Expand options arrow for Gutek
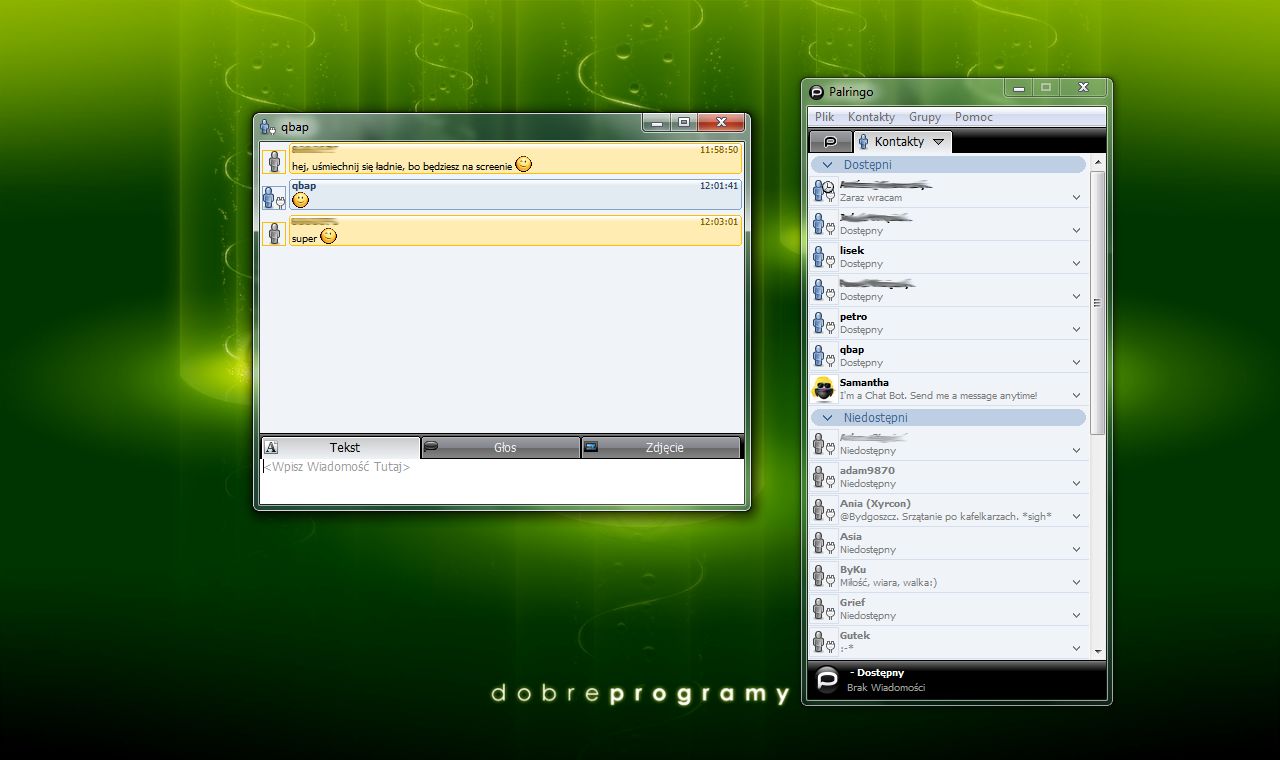The image size is (1280, 760). click(x=1076, y=649)
